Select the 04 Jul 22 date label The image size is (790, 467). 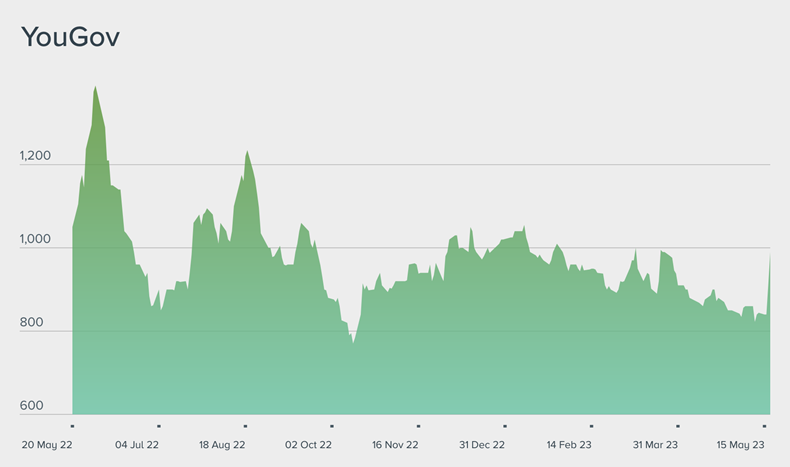coord(137,445)
